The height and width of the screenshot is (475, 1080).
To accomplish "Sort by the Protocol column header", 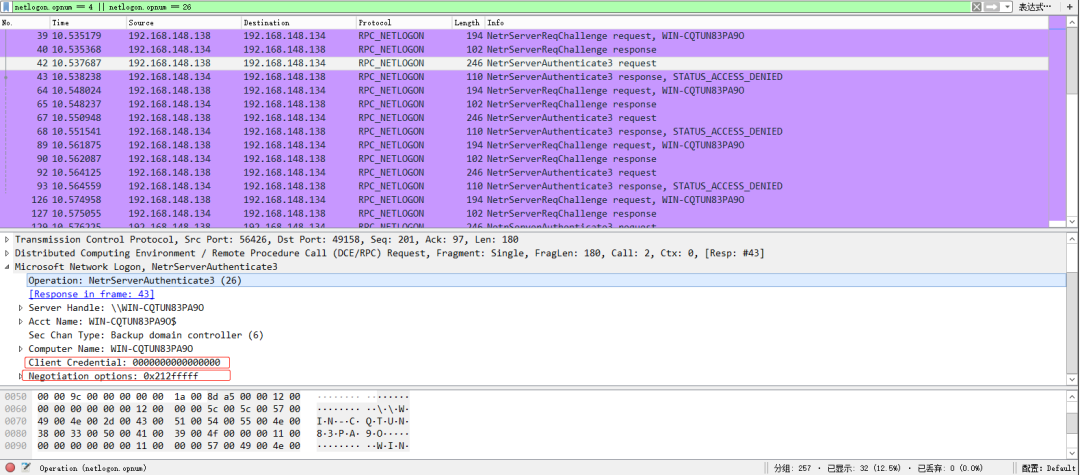I will point(404,23).
